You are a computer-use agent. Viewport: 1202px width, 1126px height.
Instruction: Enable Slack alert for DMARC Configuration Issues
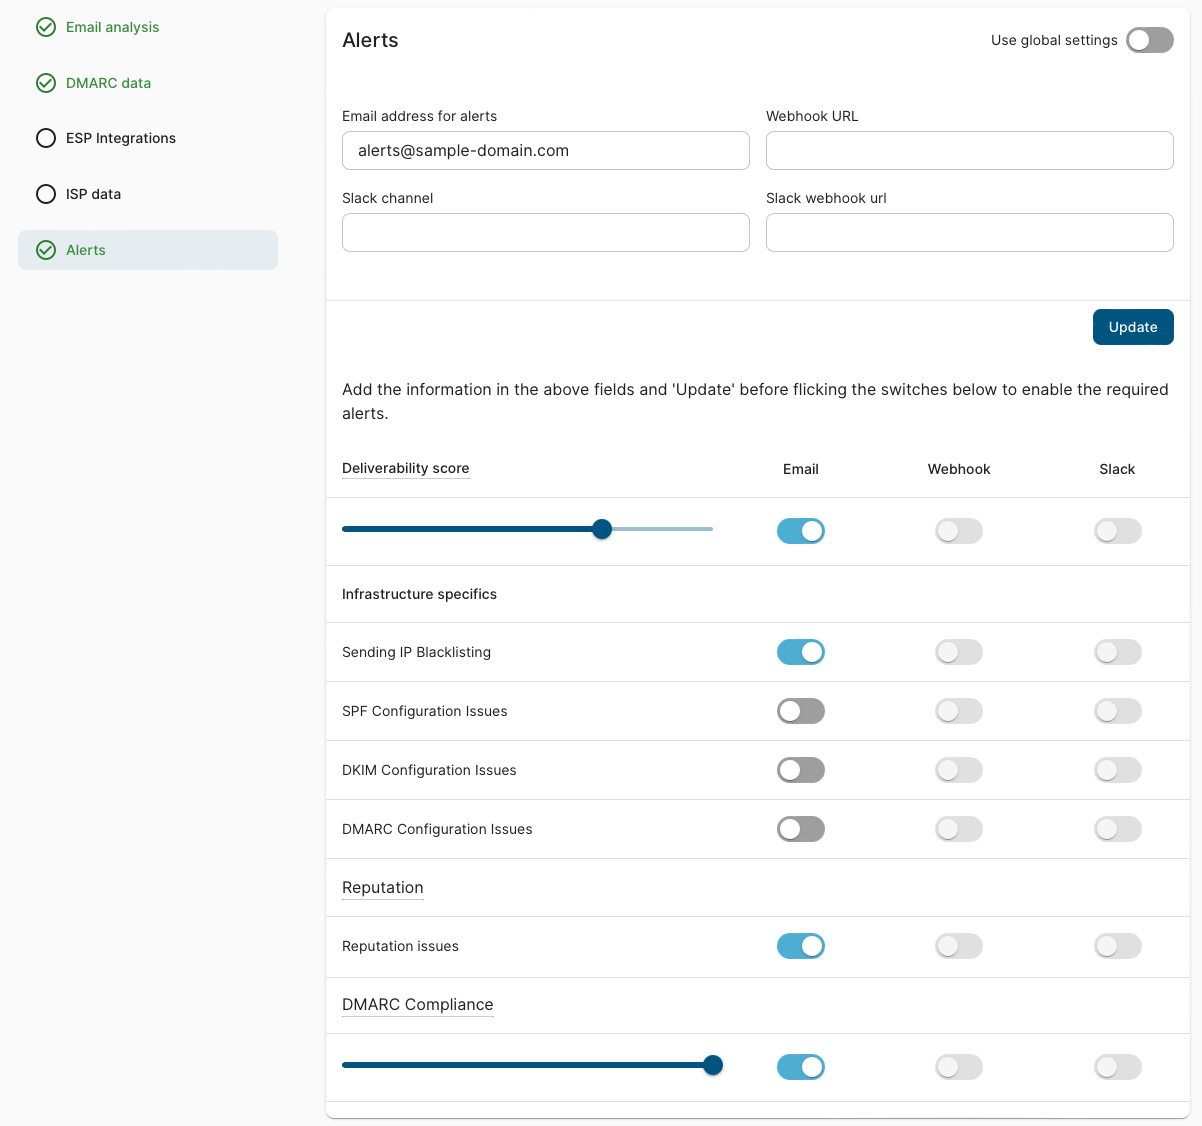click(x=1118, y=829)
